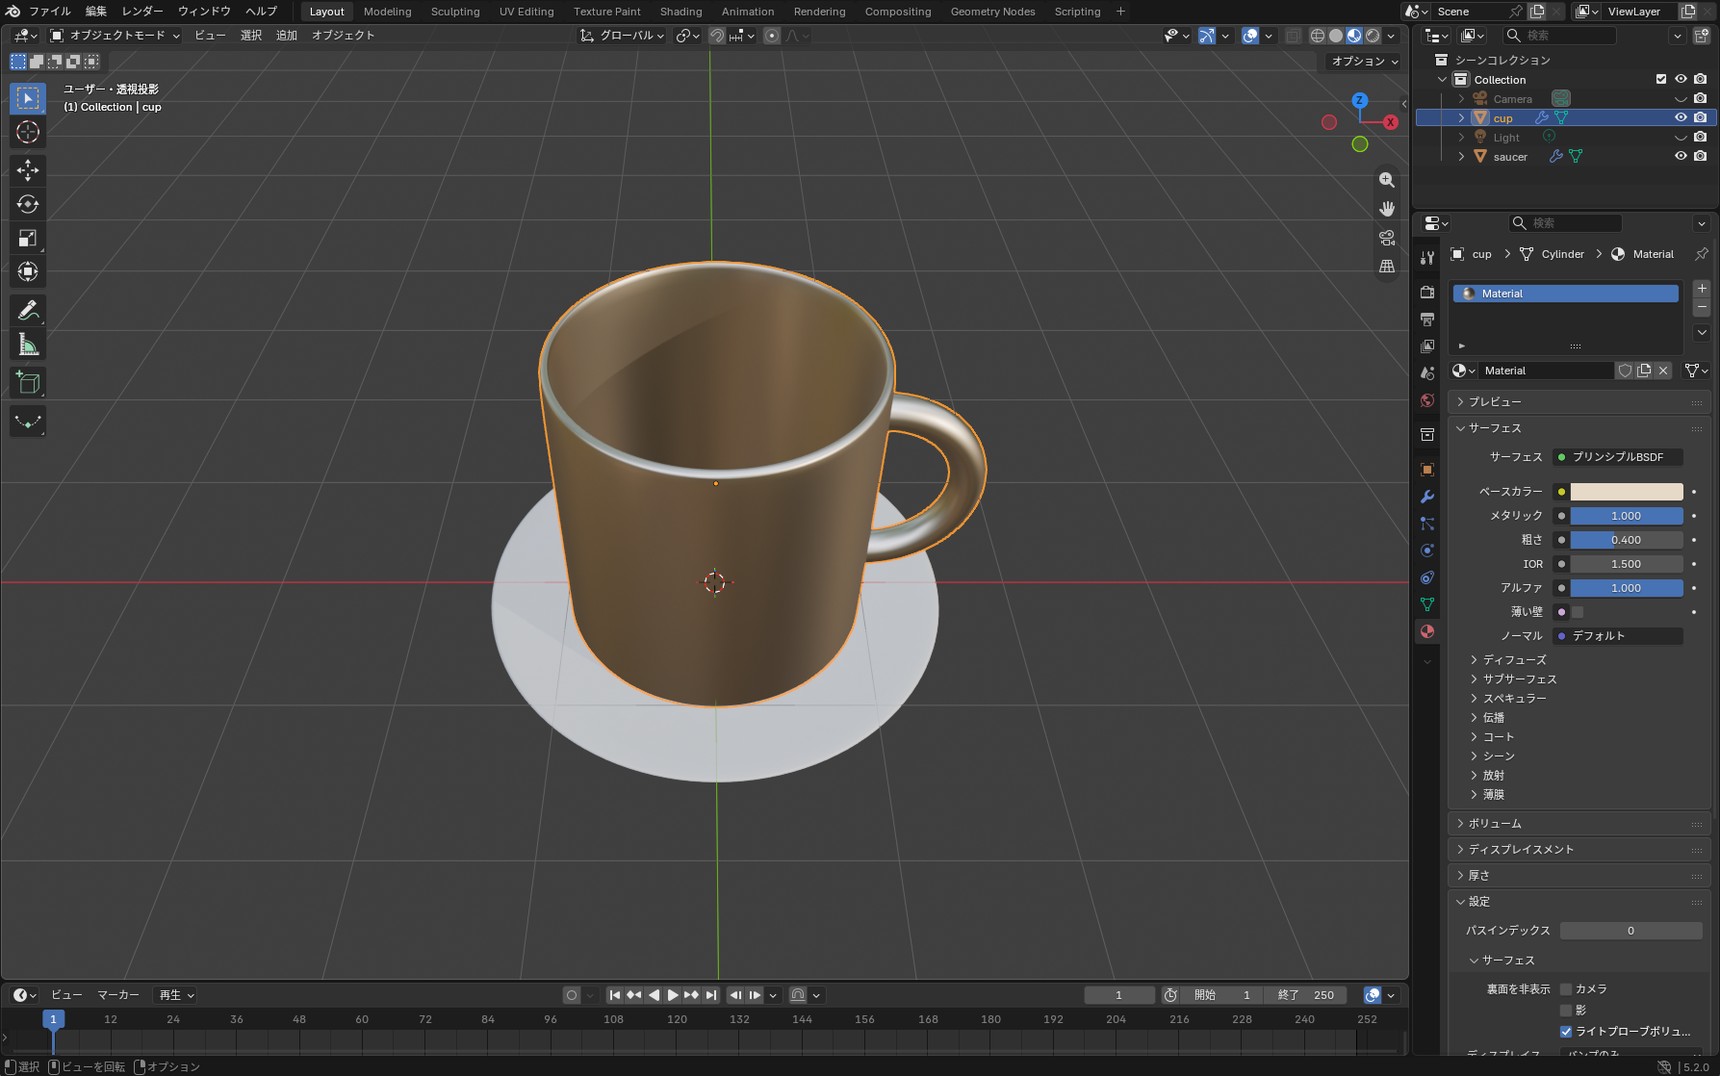Click the ベースカラー color swatch
Image resolution: width=1720 pixels, height=1076 pixels.
(x=1626, y=492)
